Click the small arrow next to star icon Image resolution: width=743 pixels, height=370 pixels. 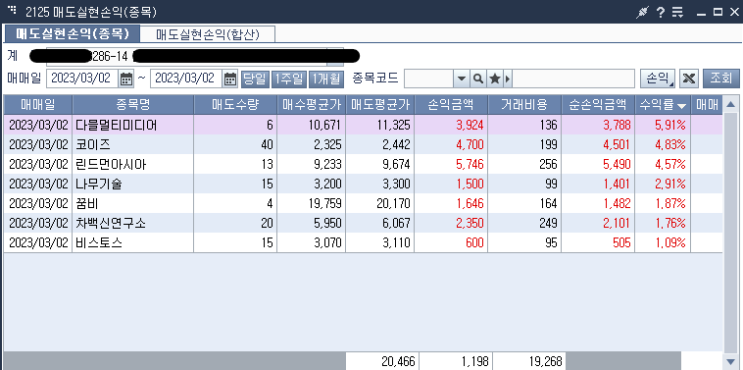507,79
